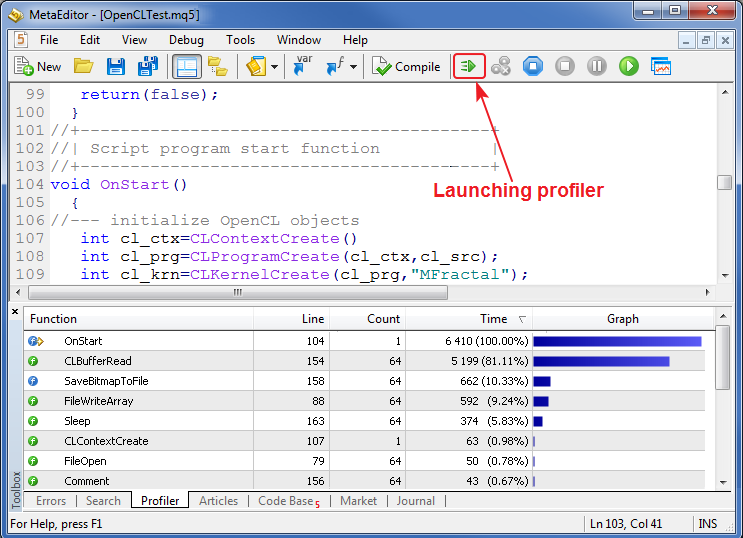The height and width of the screenshot is (538, 743).
Task: Click the blue stop-square toolbar icon
Action: [x=533, y=66]
